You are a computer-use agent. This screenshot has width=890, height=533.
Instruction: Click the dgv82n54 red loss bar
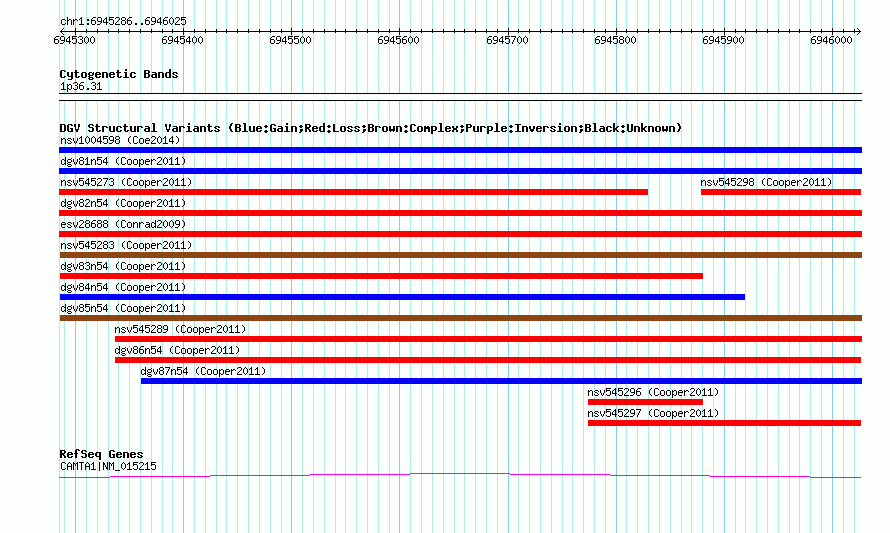tap(460, 213)
